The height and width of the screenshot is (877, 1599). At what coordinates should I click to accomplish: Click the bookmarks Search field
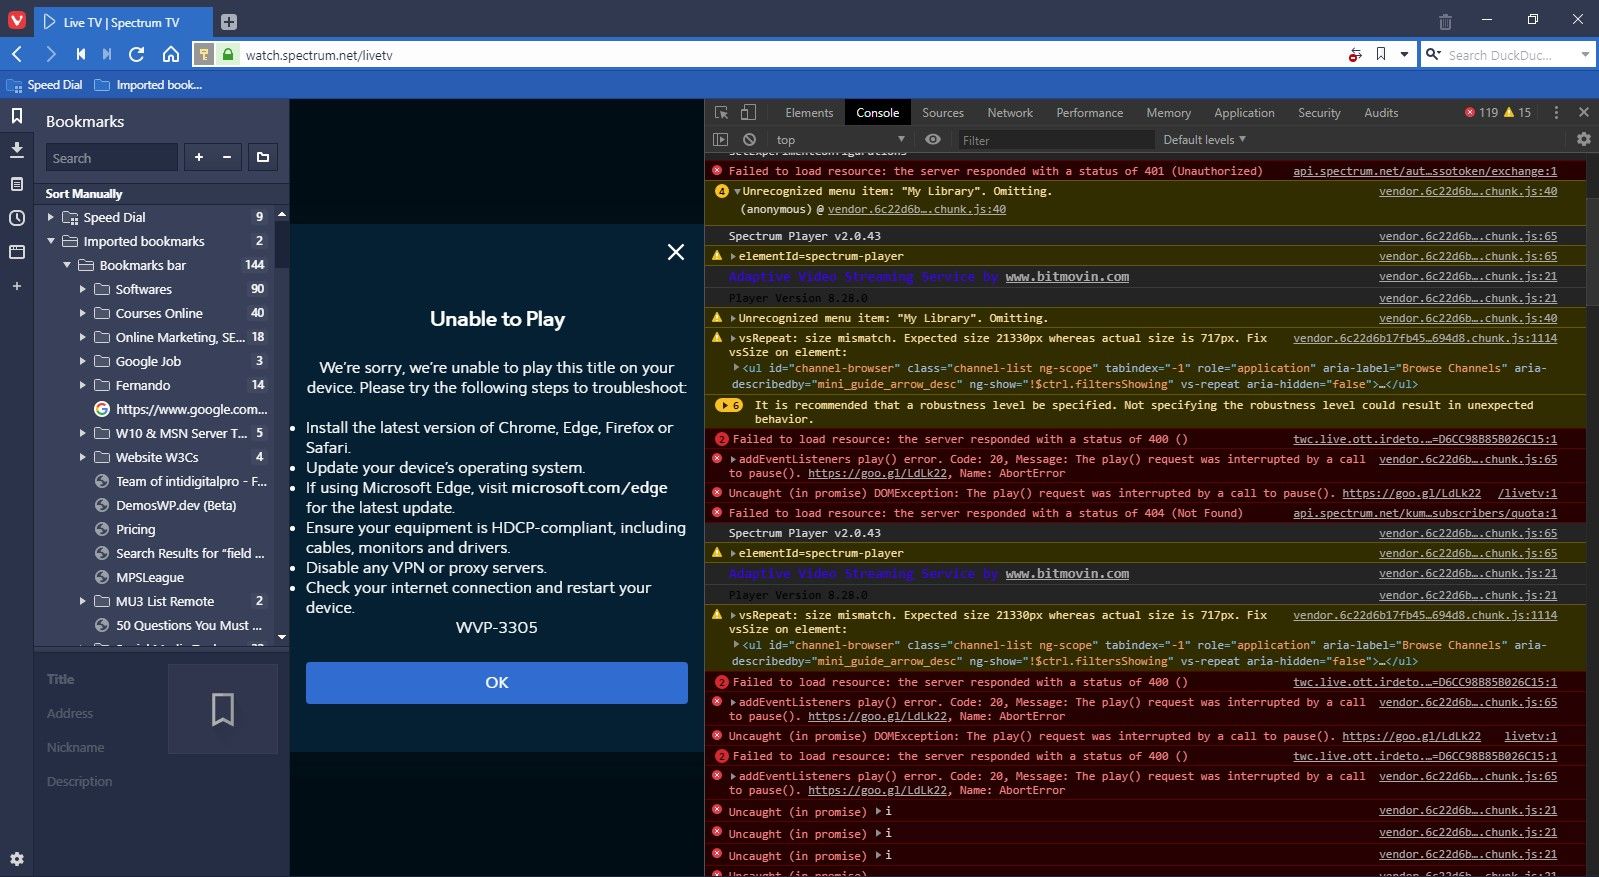point(112,158)
